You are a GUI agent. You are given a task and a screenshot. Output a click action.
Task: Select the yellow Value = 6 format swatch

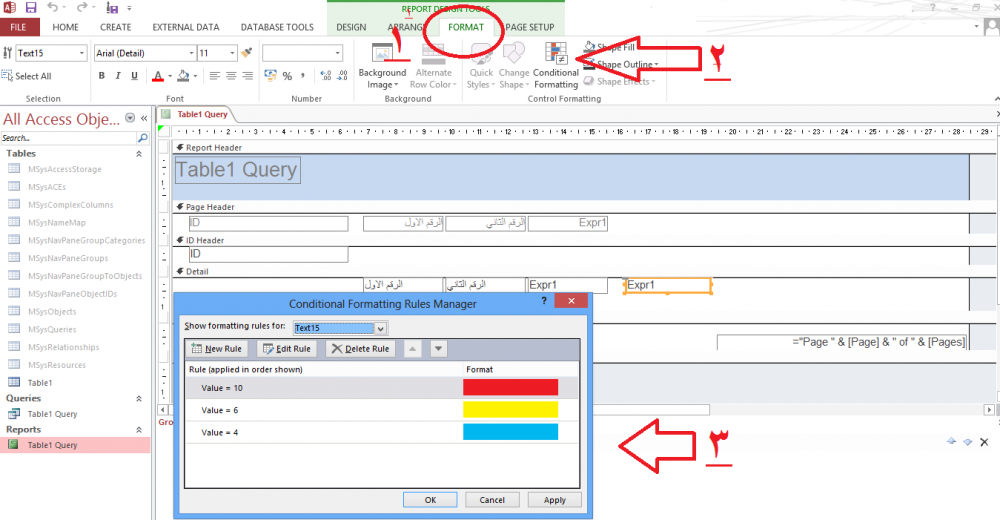coord(510,410)
